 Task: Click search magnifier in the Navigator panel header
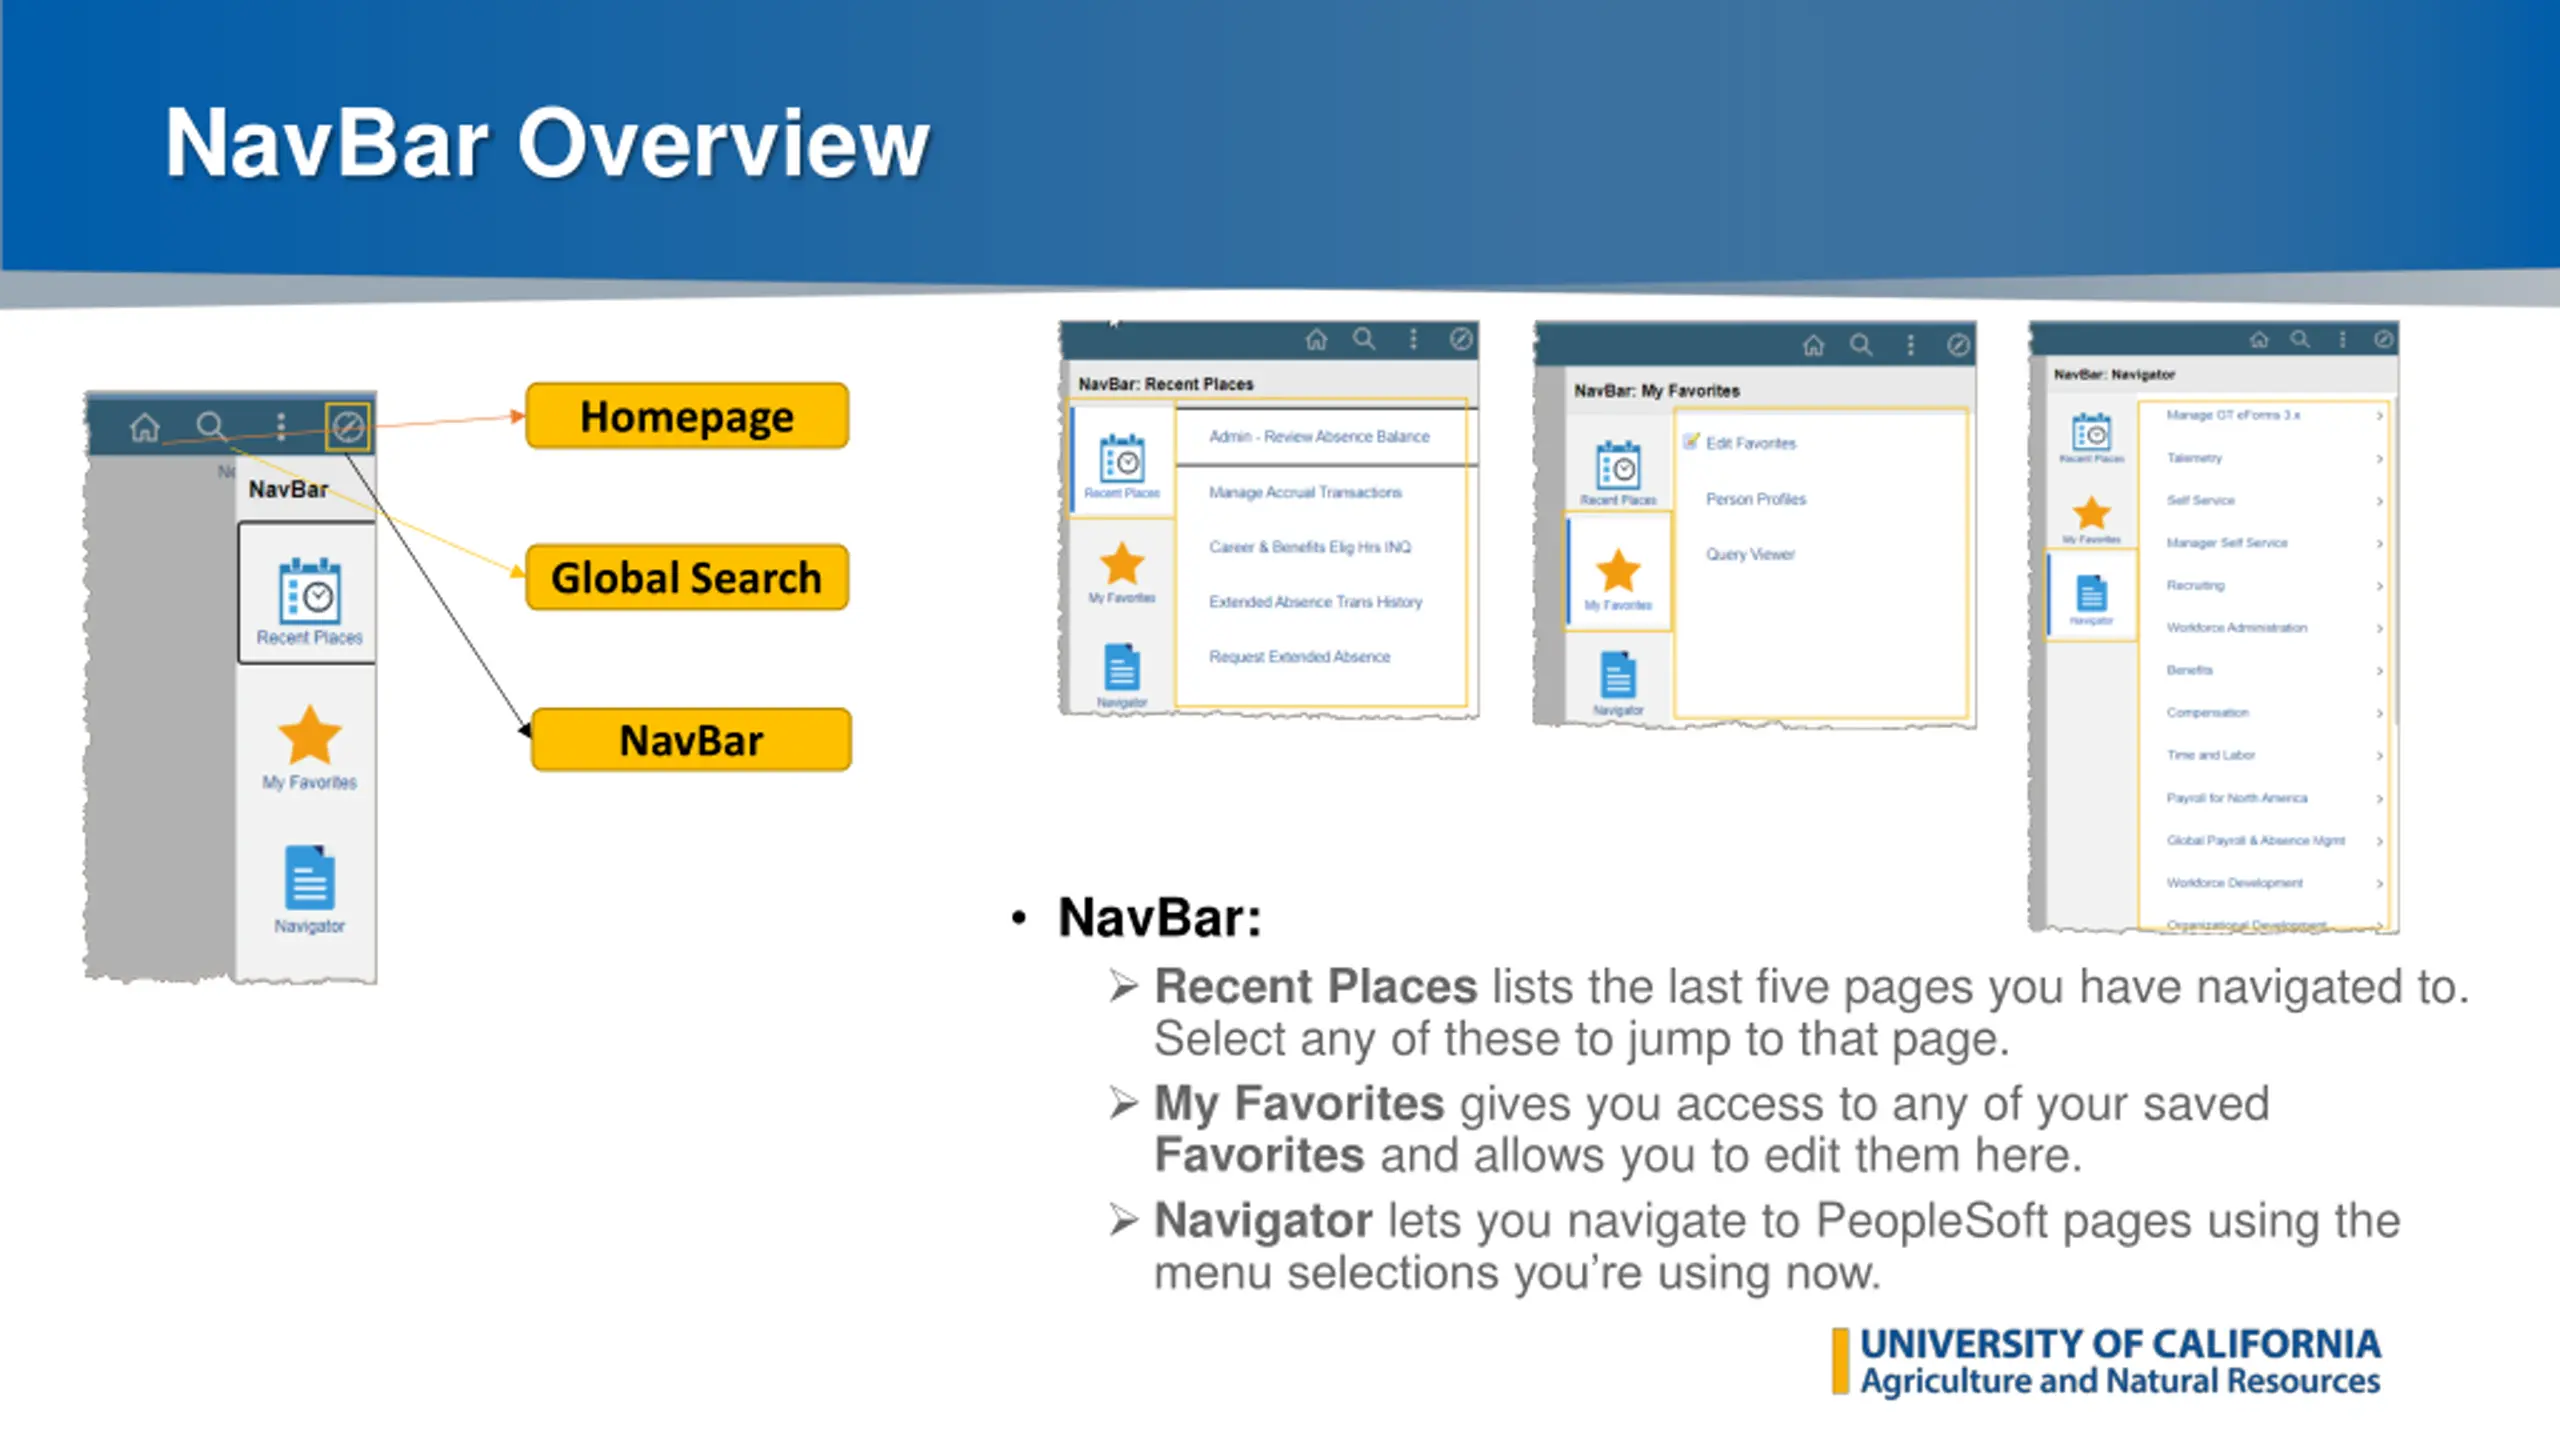click(2301, 340)
